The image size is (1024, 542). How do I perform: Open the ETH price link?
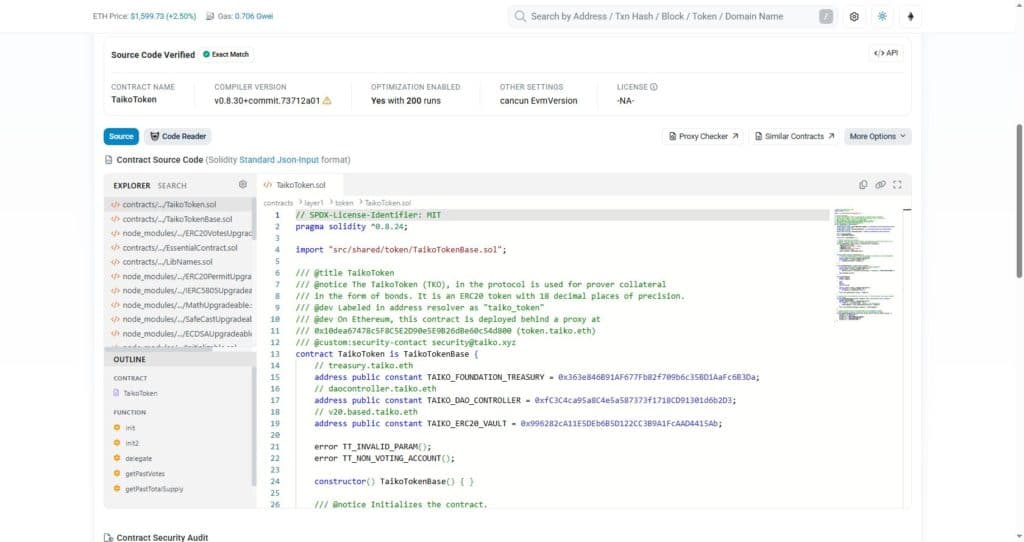(163, 16)
